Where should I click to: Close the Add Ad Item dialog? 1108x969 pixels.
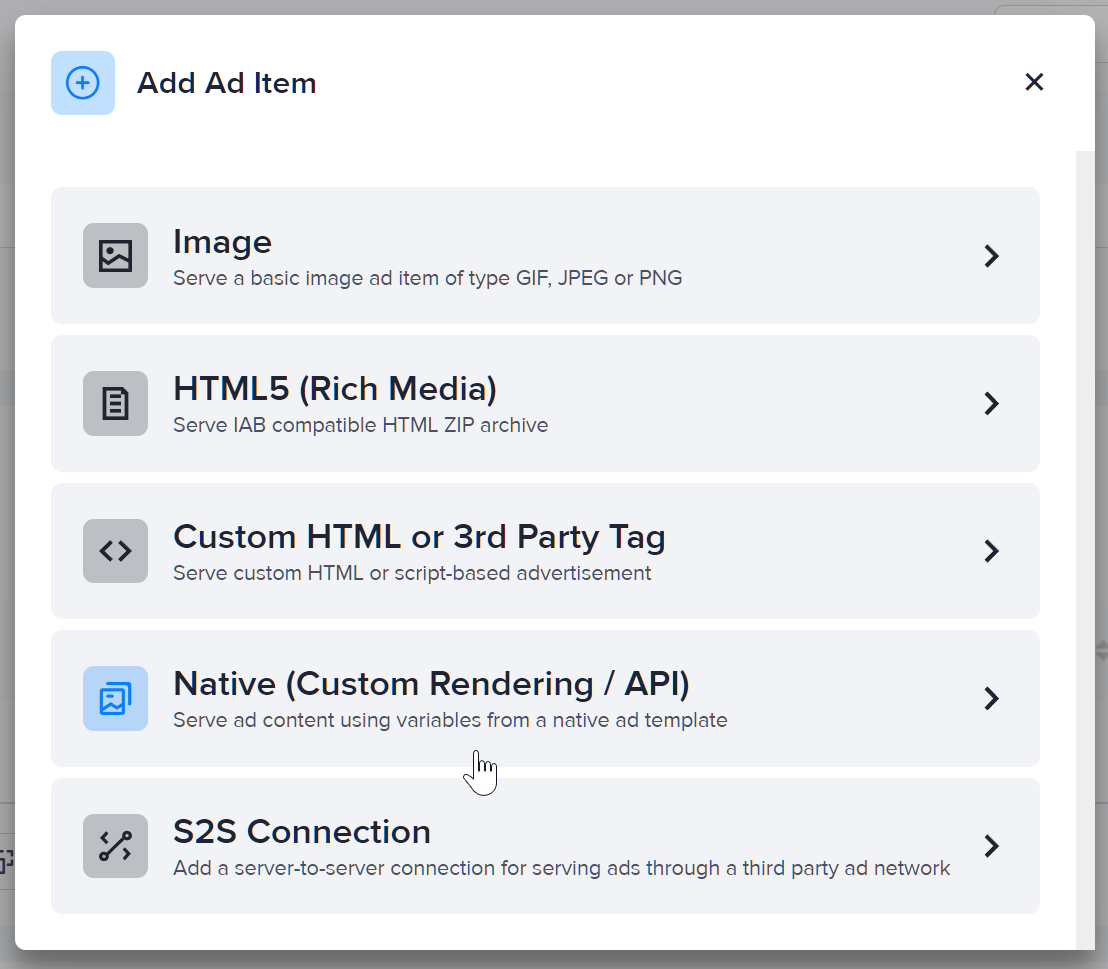pos(1034,82)
